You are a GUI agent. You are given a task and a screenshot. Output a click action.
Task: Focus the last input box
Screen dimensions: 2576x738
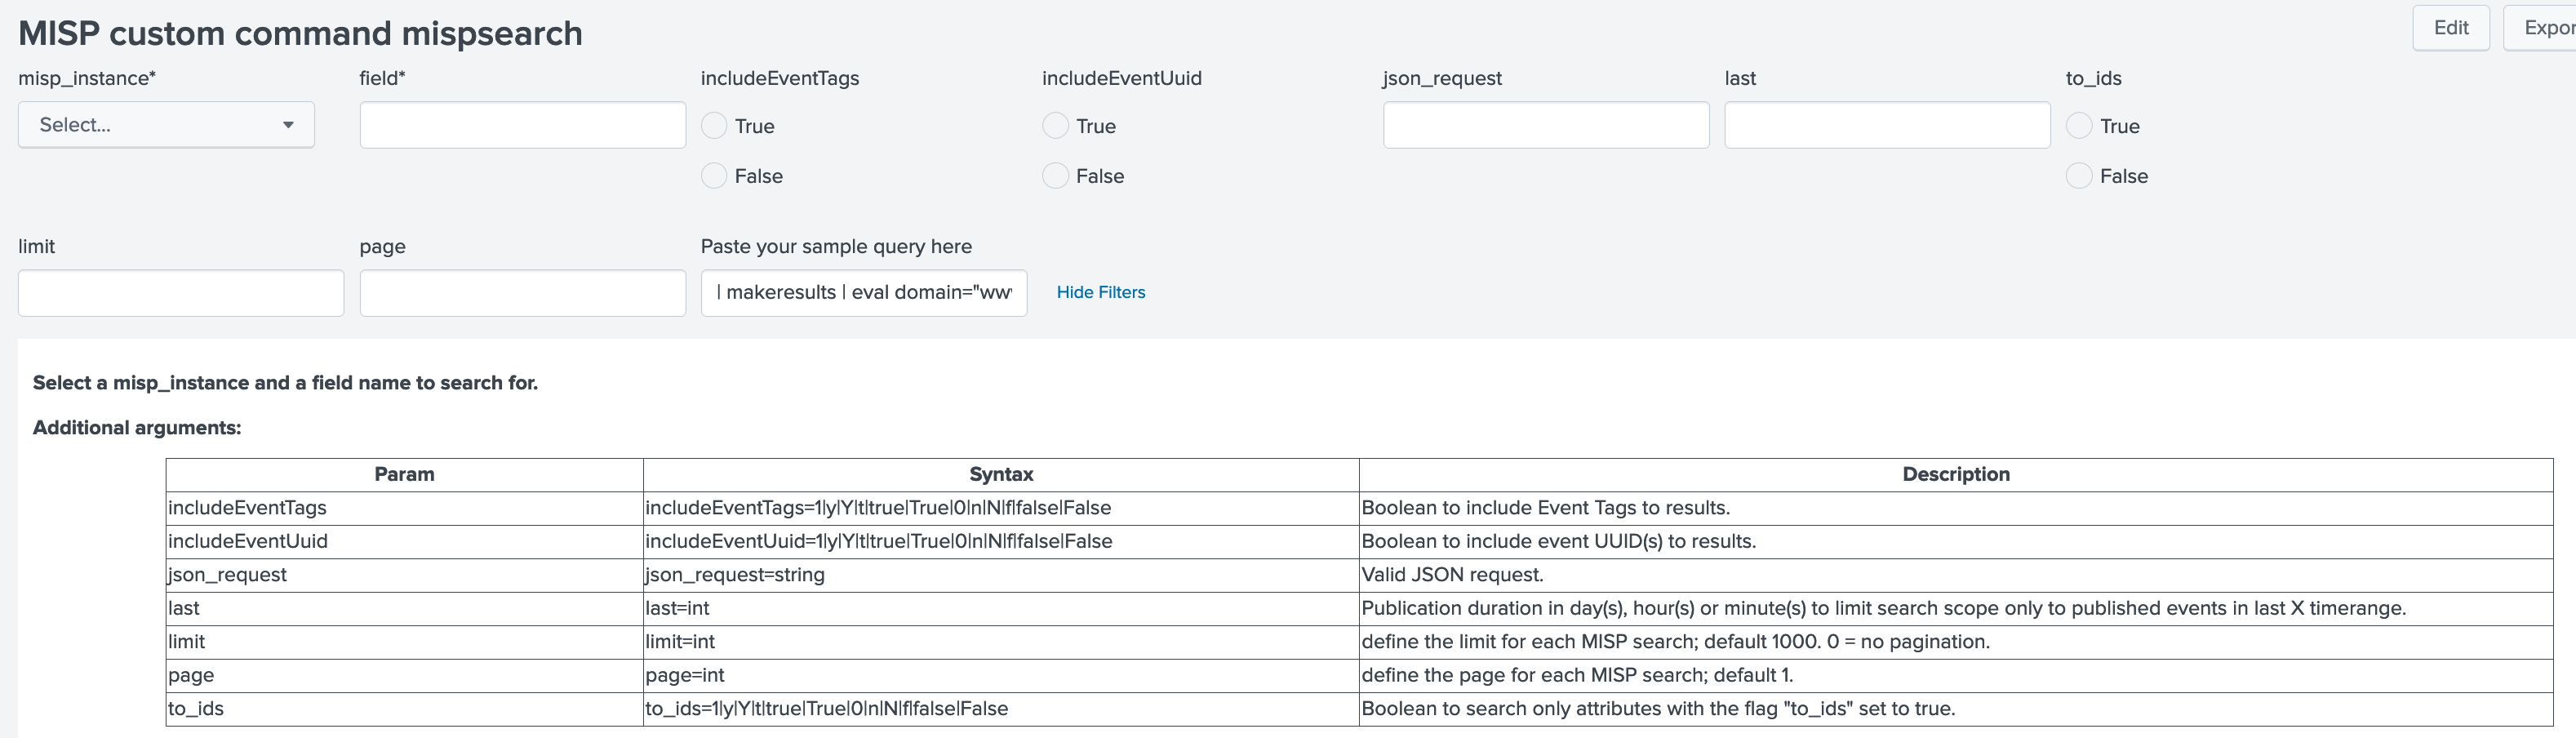click(1887, 125)
